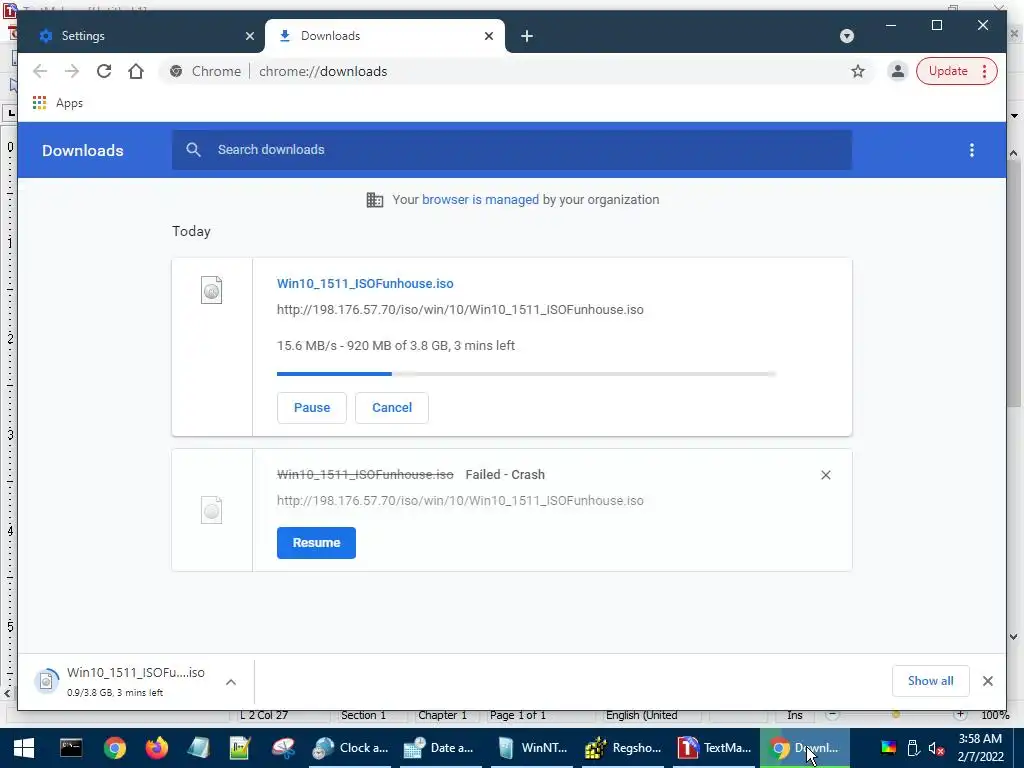Click TextMaker status bar 'Ins' indicator
This screenshot has width=1024, height=768.
pos(794,715)
